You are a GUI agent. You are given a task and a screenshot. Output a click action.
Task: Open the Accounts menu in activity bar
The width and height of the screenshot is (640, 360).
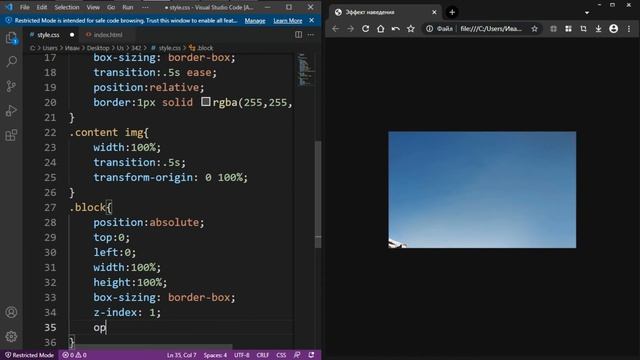pos(11,312)
